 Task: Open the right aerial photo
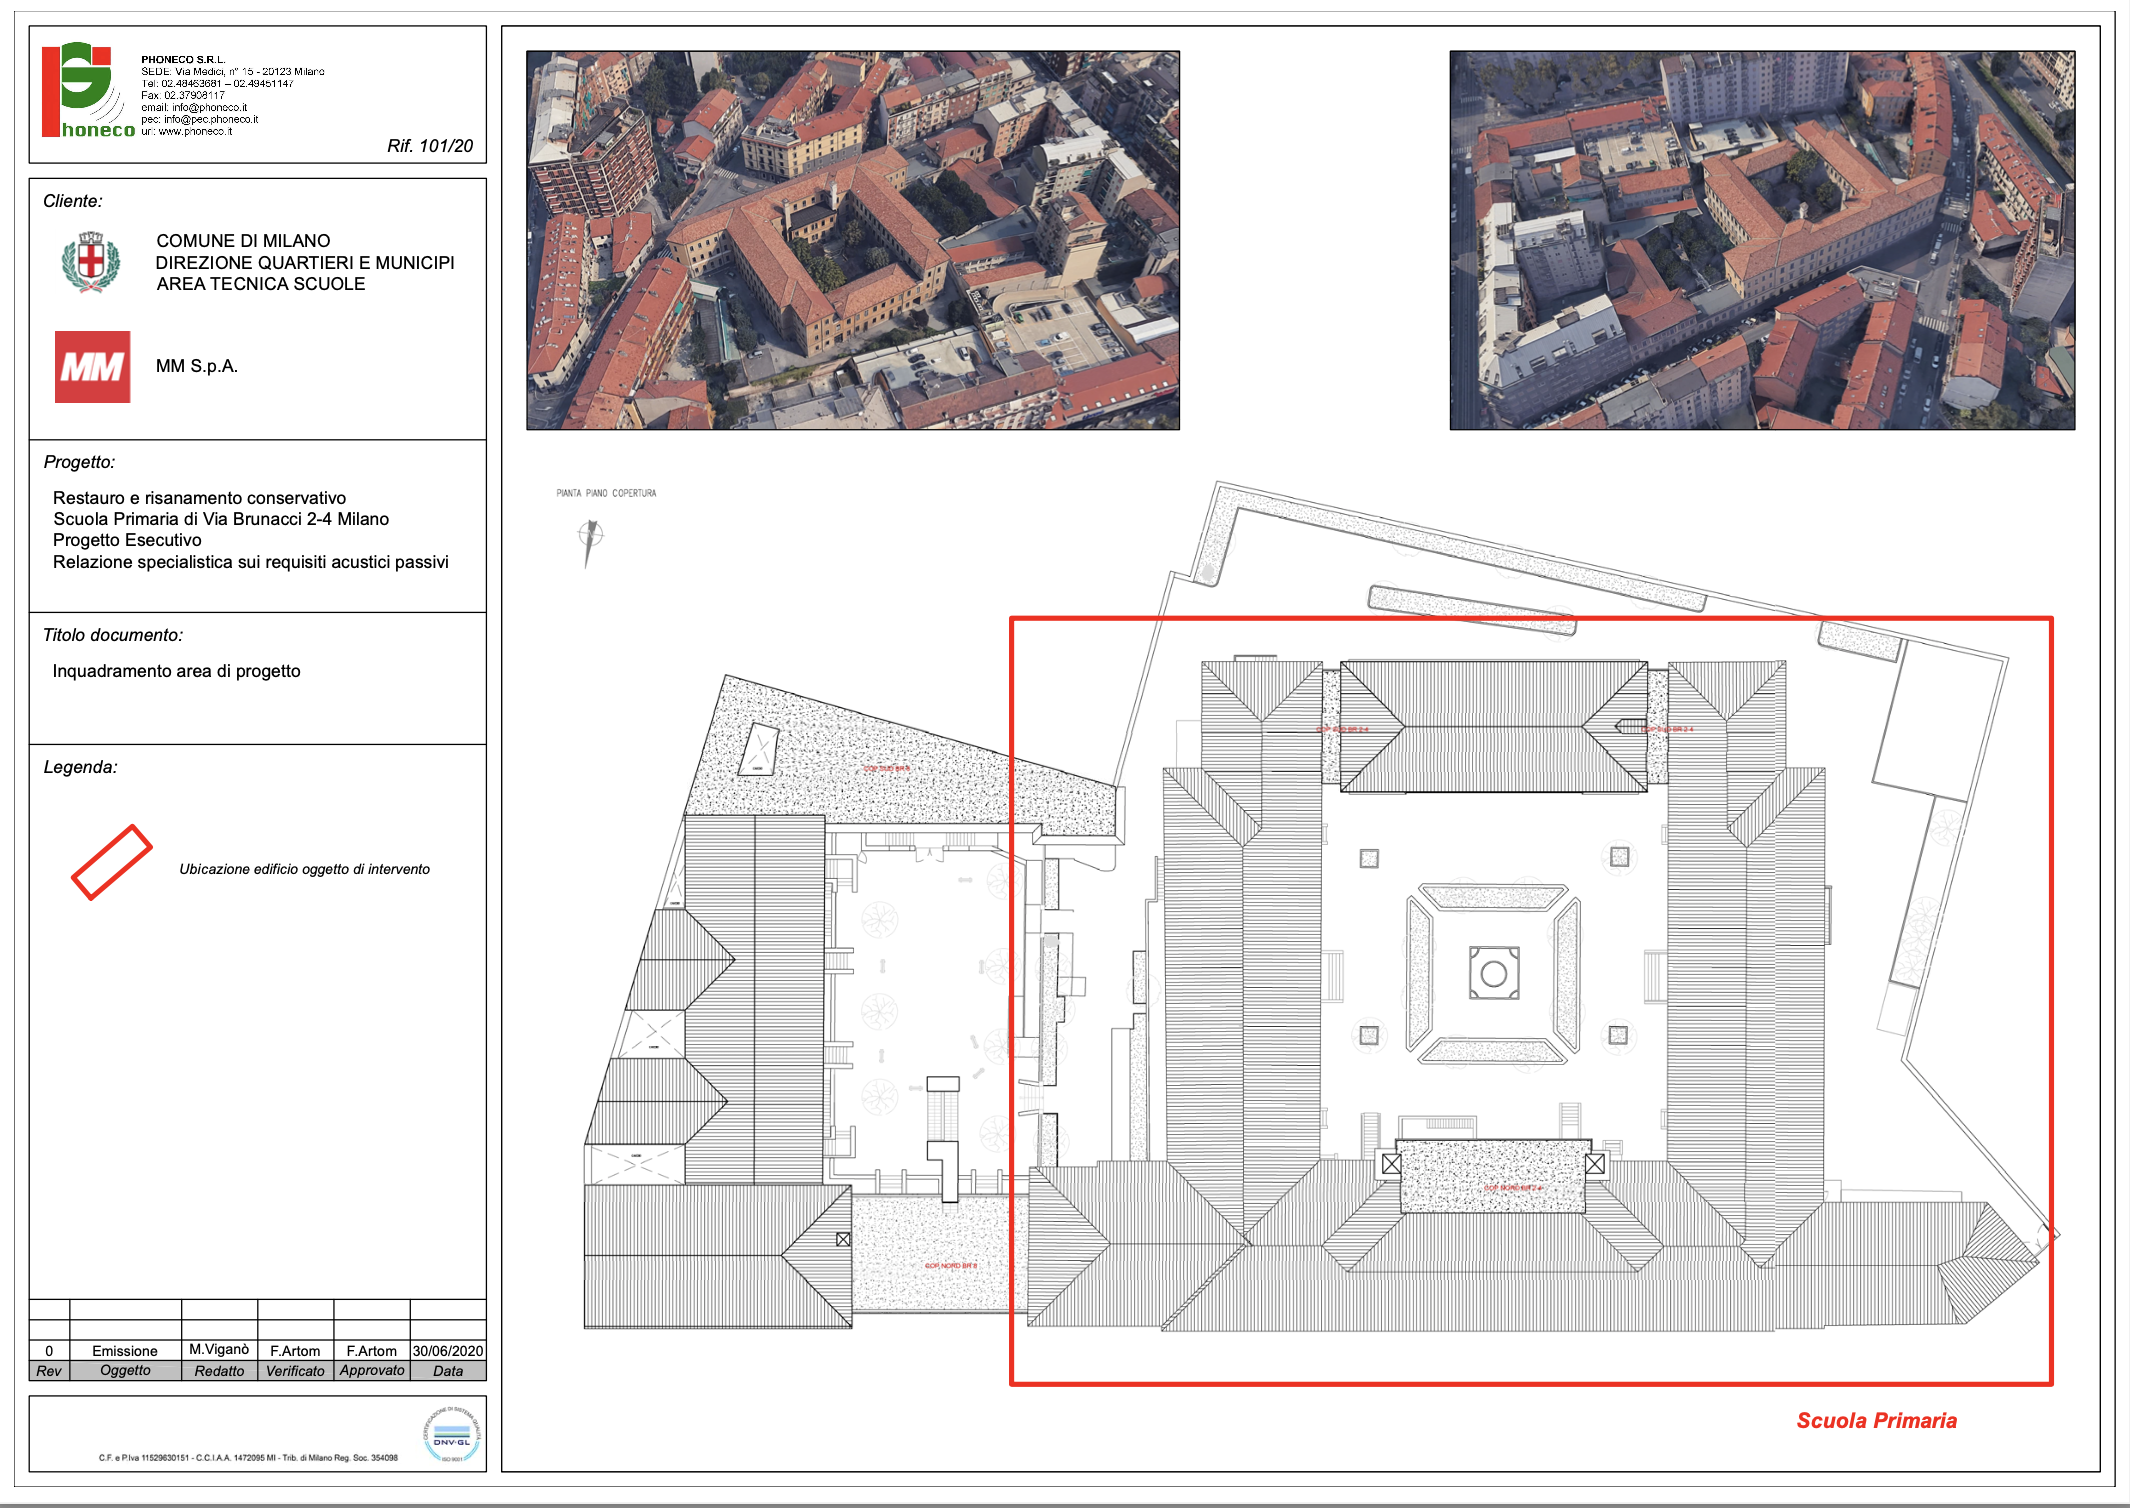1762,240
